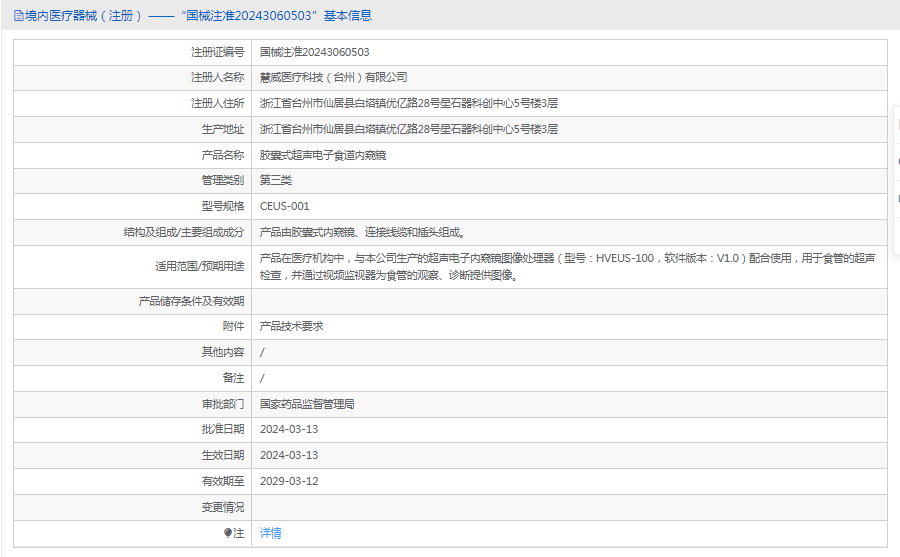Click the 注册人住所 label
900x557 pixels.
point(218,103)
